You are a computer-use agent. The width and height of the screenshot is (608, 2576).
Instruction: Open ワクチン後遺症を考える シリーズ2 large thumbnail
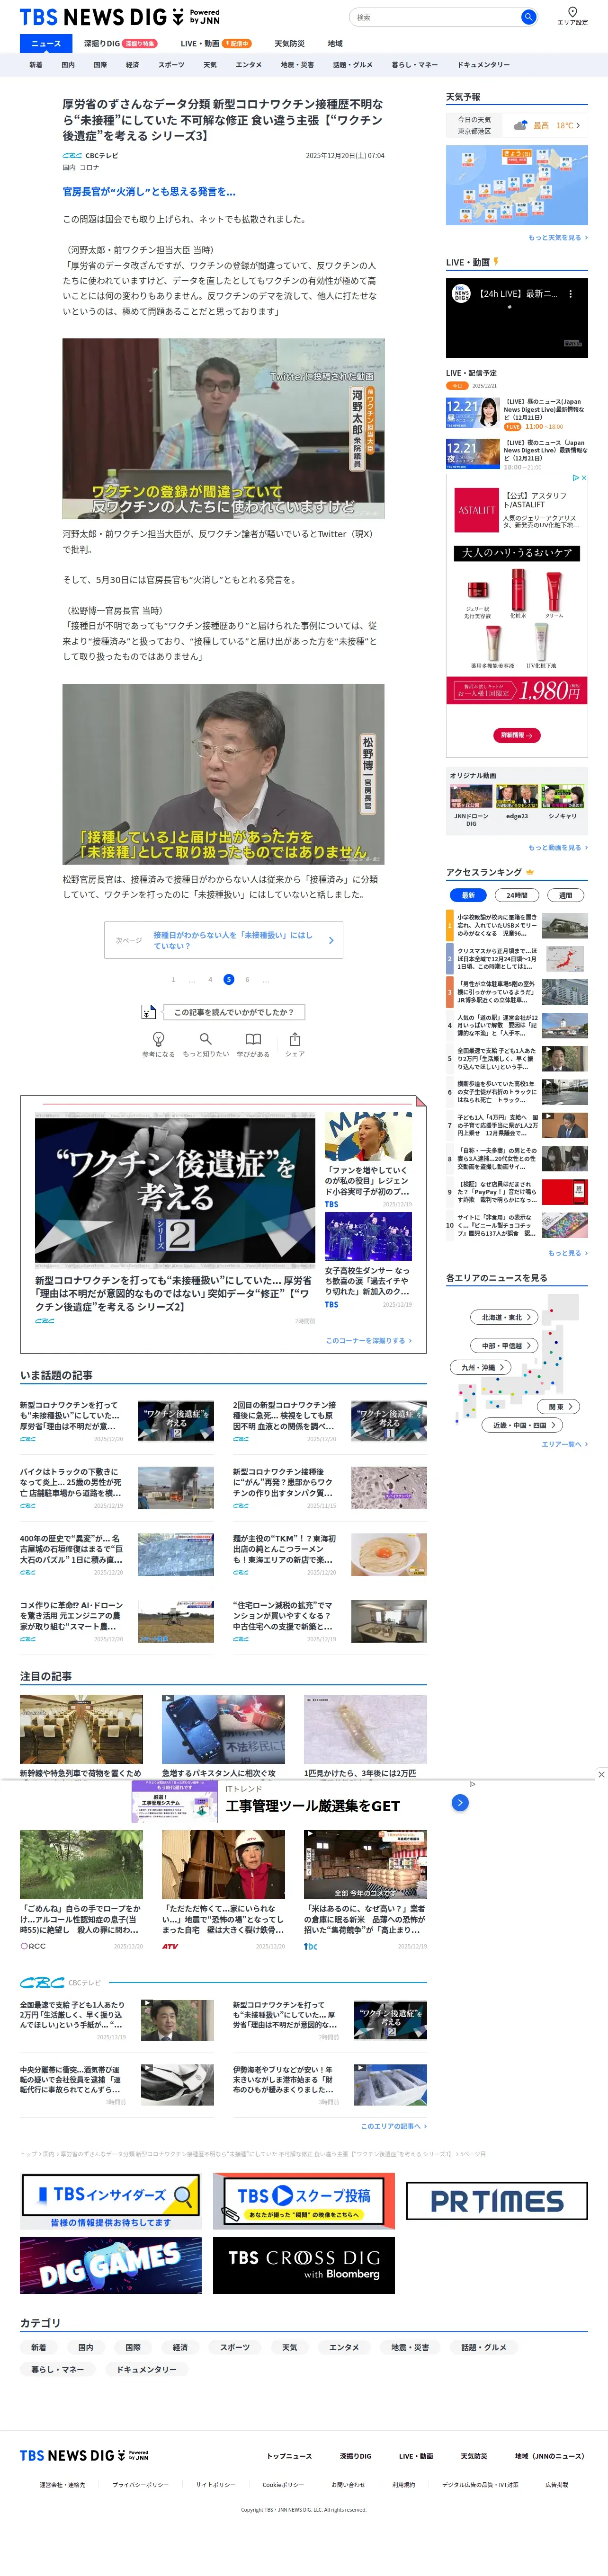[x=175, y=1191]
